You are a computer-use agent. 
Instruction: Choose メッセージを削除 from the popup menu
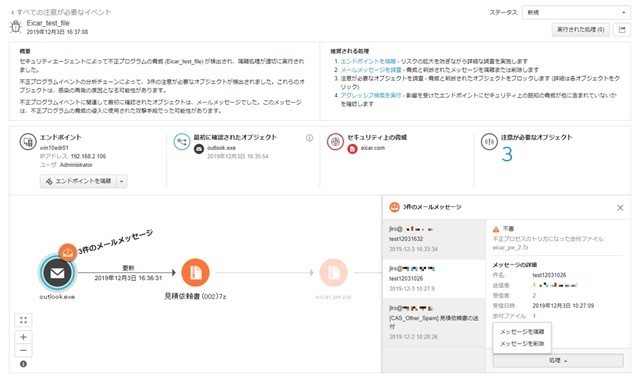pos(522,344)
